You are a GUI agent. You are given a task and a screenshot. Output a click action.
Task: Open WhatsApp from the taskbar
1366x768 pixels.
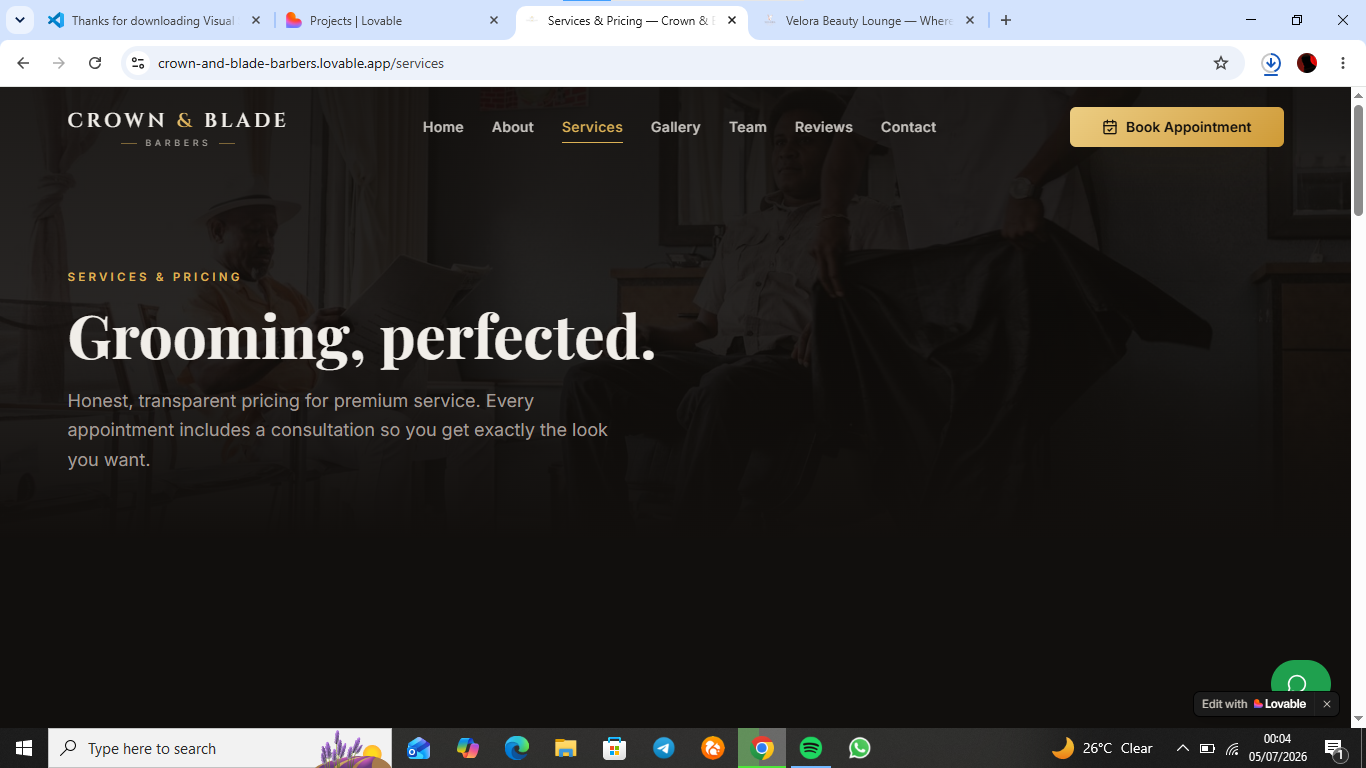860,748
